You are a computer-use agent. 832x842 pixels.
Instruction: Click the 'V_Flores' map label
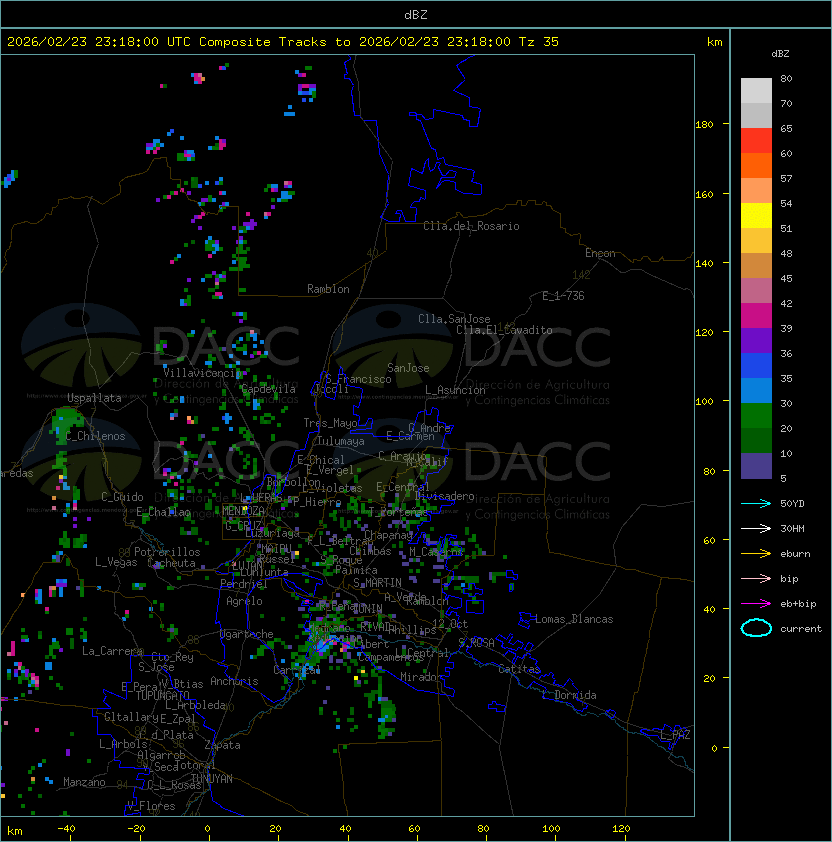click(x=151, y=806)
